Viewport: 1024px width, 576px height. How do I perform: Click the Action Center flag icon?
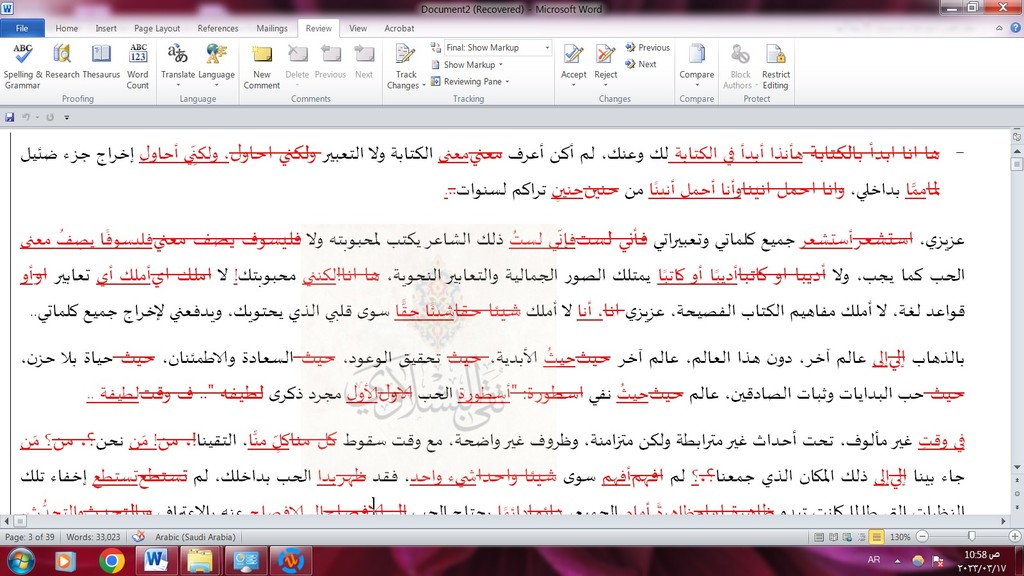click(x=938, y=561)
